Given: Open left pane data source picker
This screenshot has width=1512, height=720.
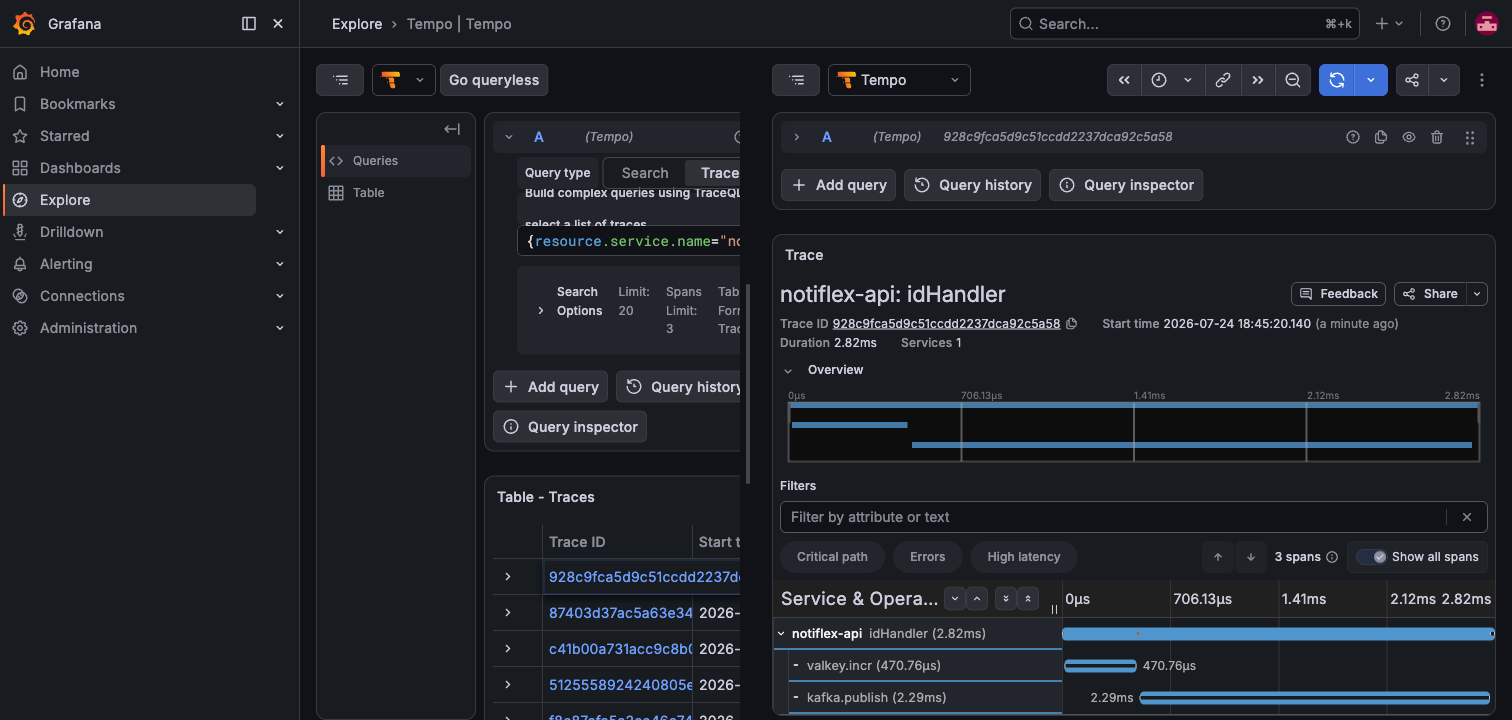Looking at the screenshot, I should click(x=404, y=80).
